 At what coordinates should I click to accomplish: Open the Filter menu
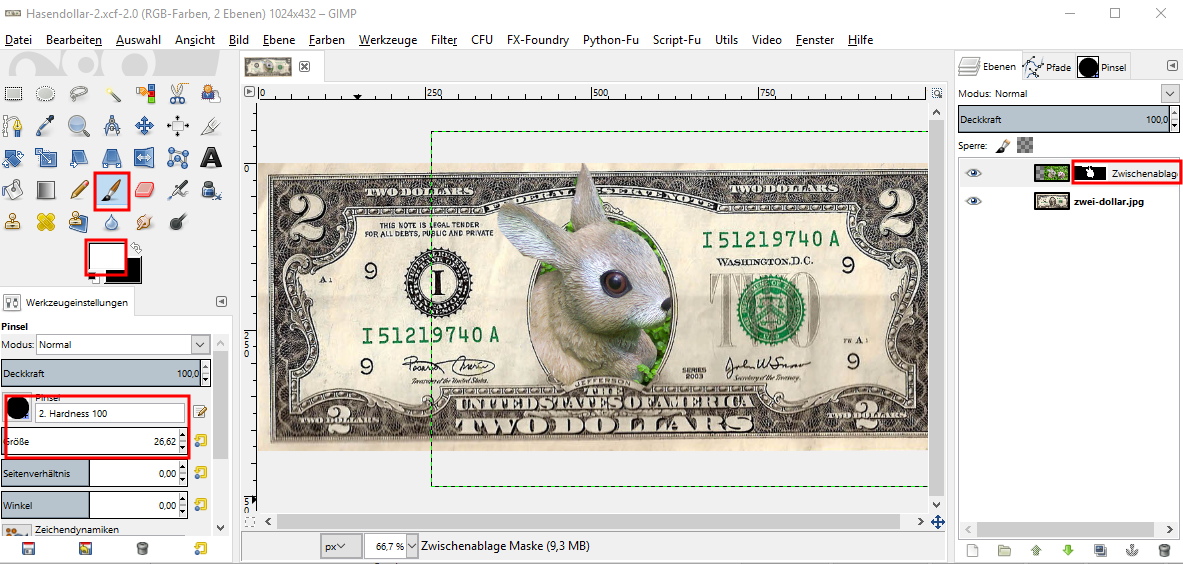pos(444,40)
